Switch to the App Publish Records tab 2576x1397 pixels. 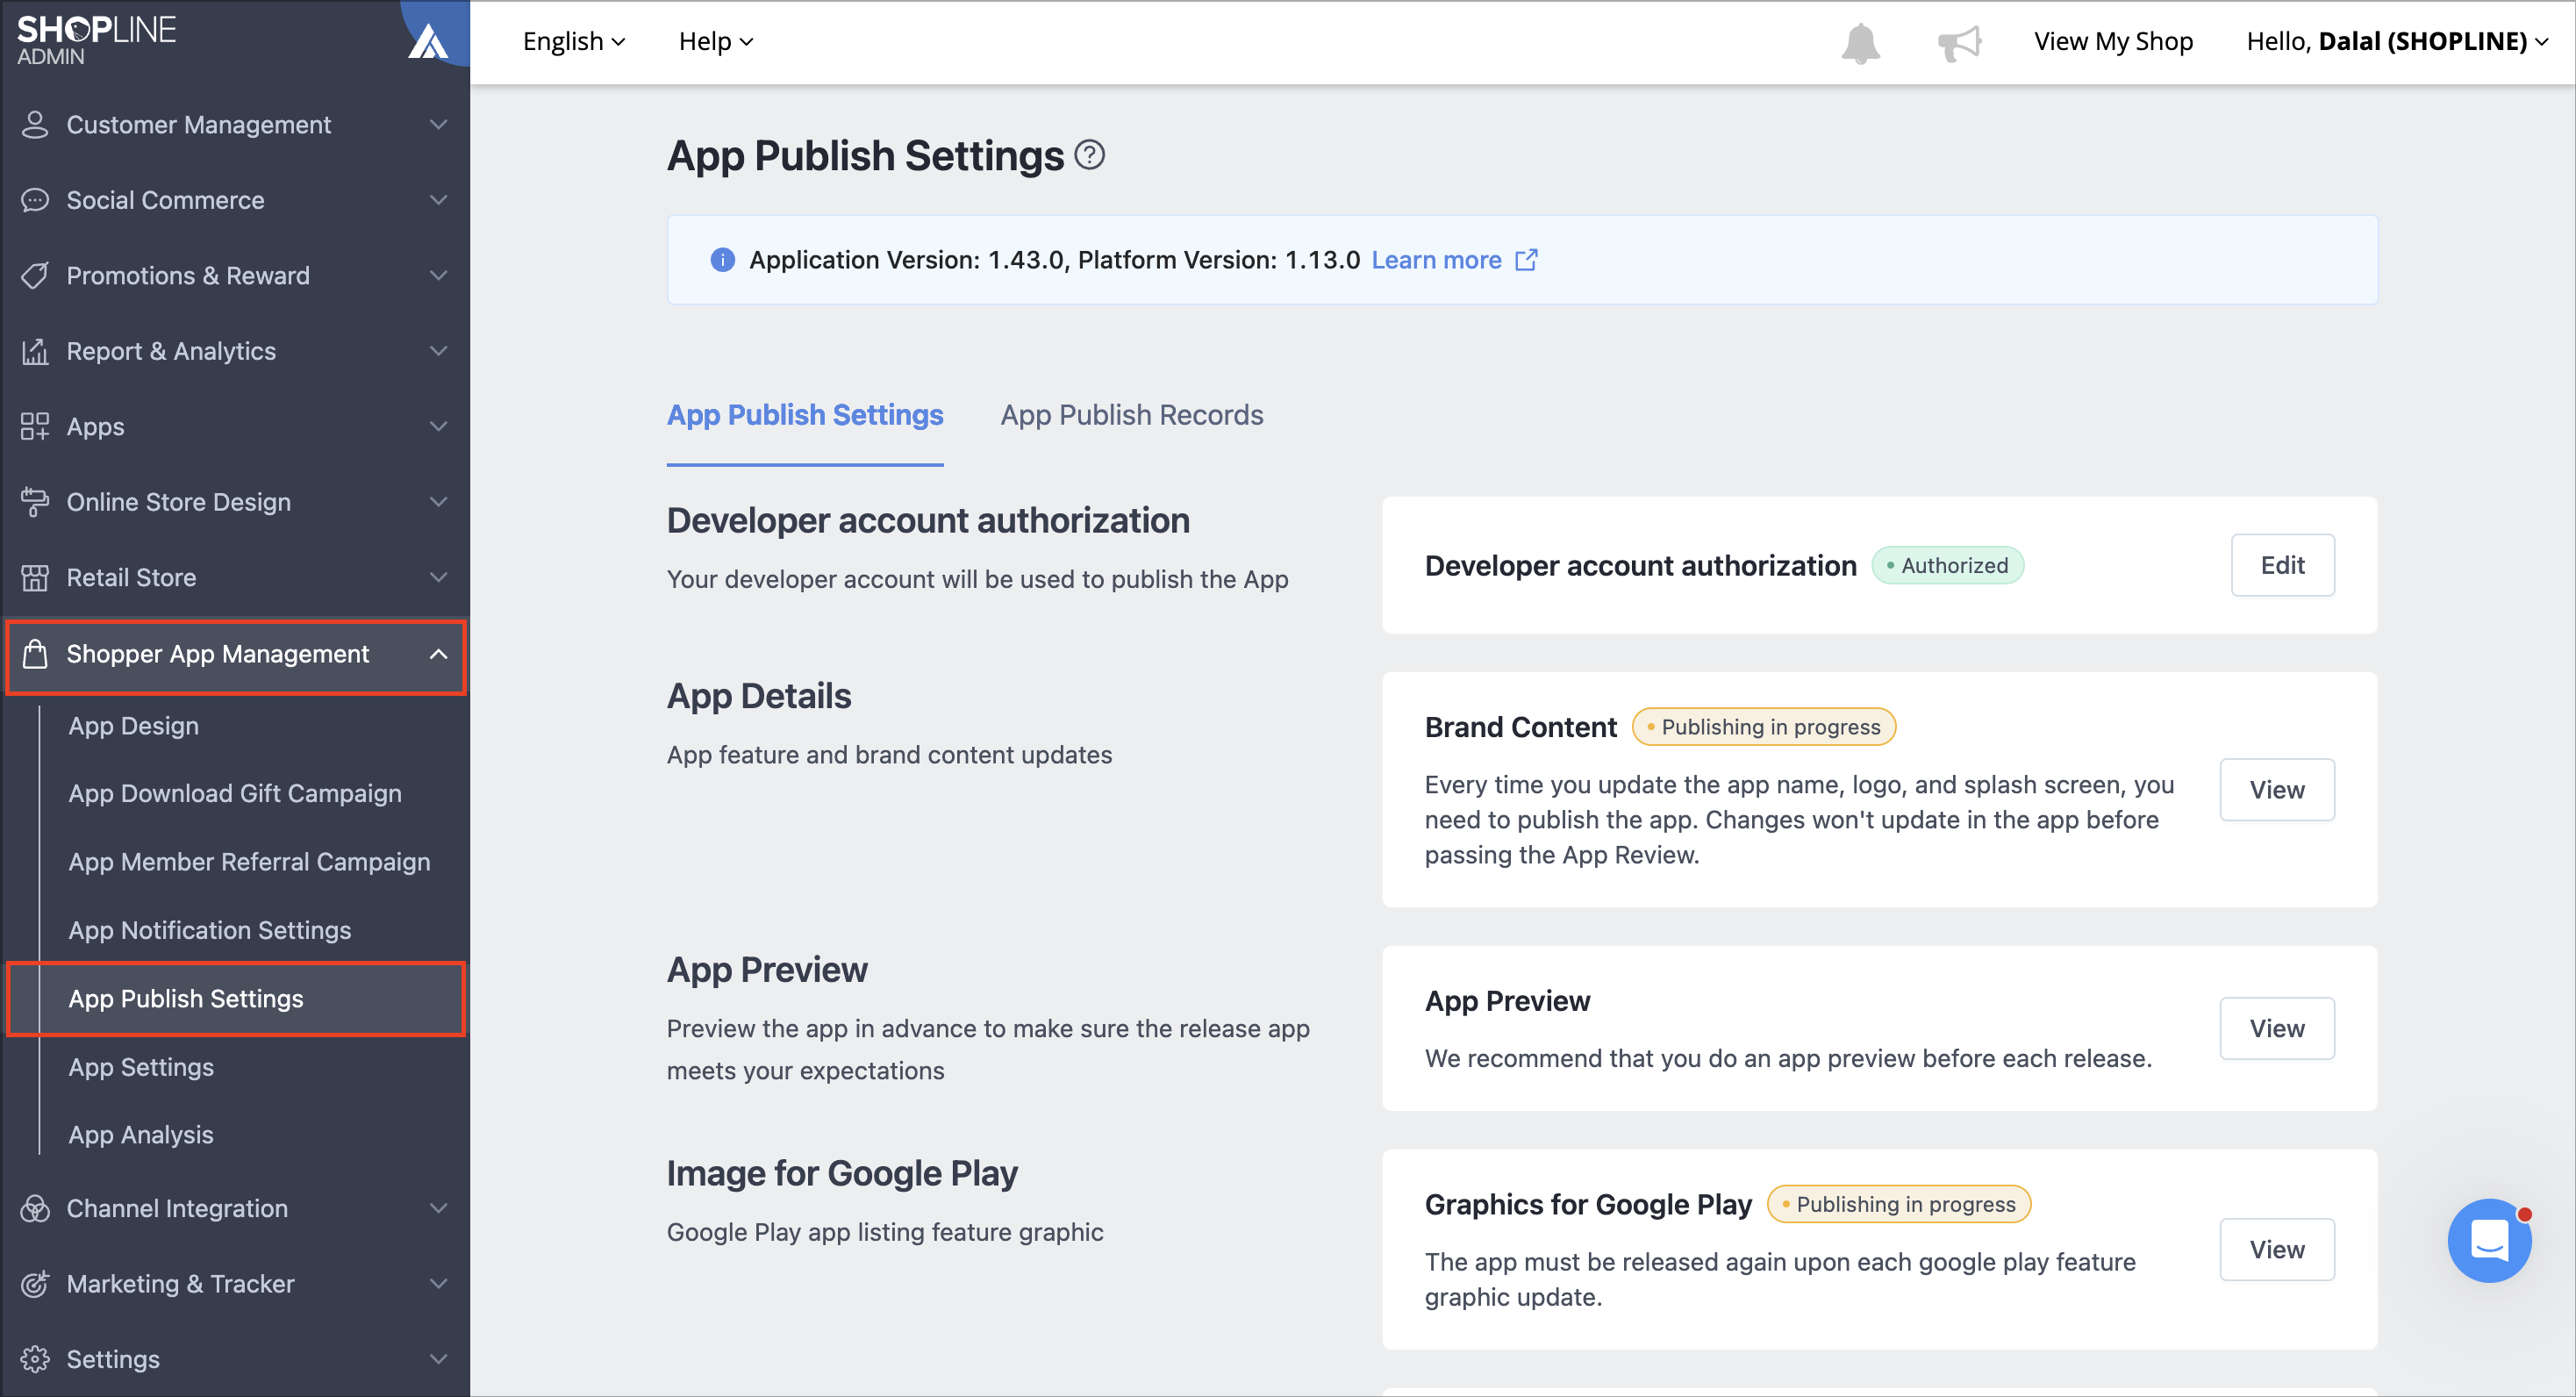1132,415
